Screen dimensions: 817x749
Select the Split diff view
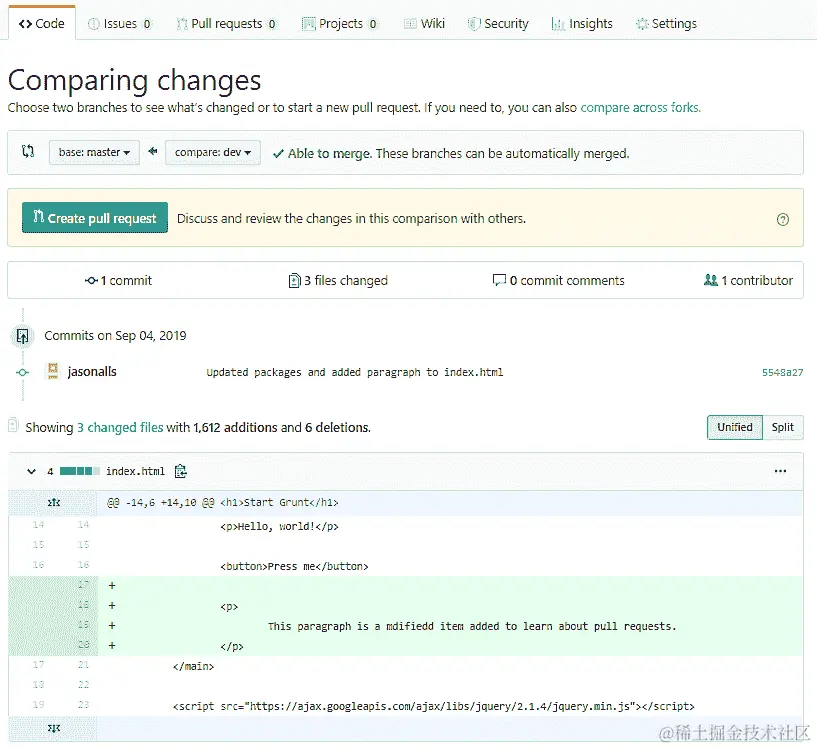(783, 427)
